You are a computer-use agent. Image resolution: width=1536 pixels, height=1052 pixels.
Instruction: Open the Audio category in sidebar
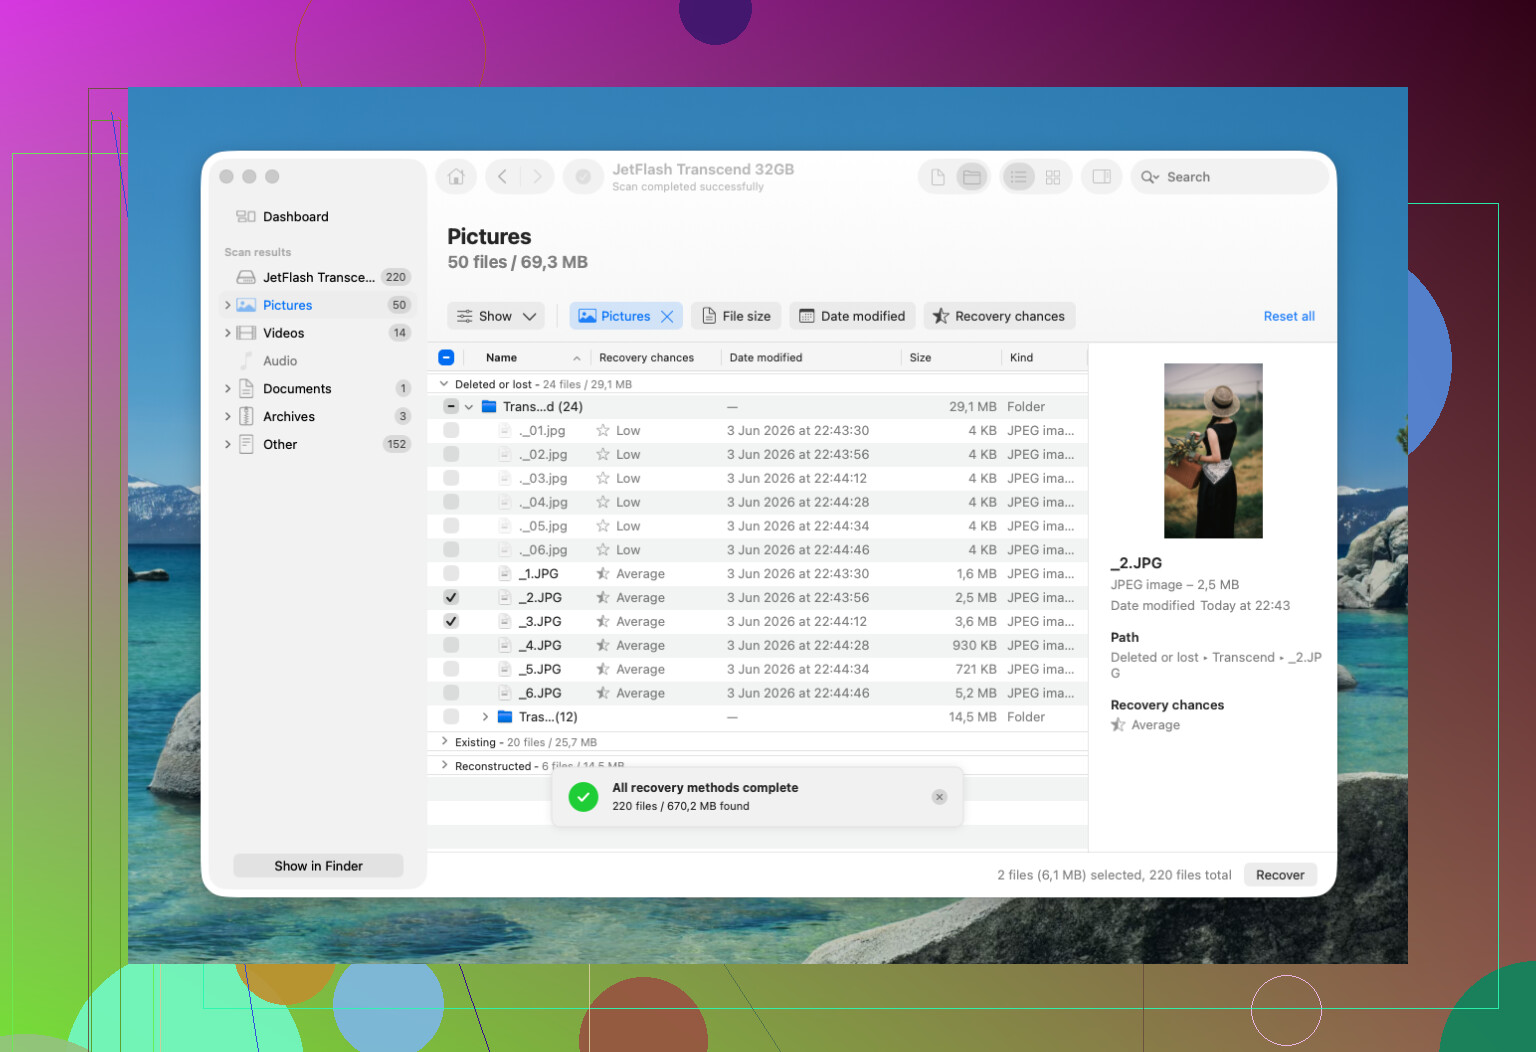point(279,361)
